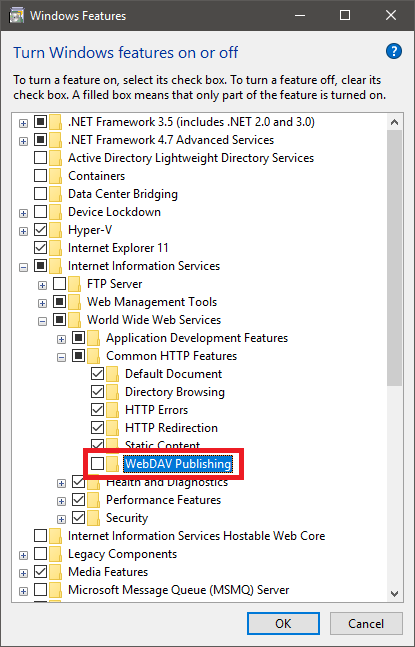Check Internet Information Services Hostable Web Core
This screenshot has height=647, width=415.
(x=40, y=536)
